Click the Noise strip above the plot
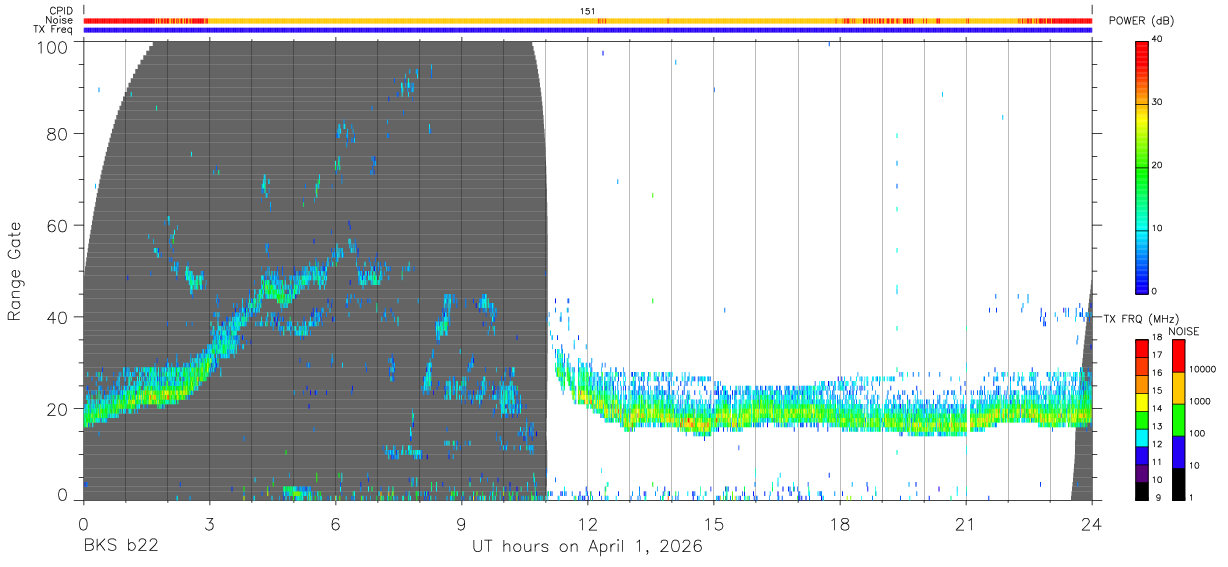The image size is (1228, 567). point(588,20)
